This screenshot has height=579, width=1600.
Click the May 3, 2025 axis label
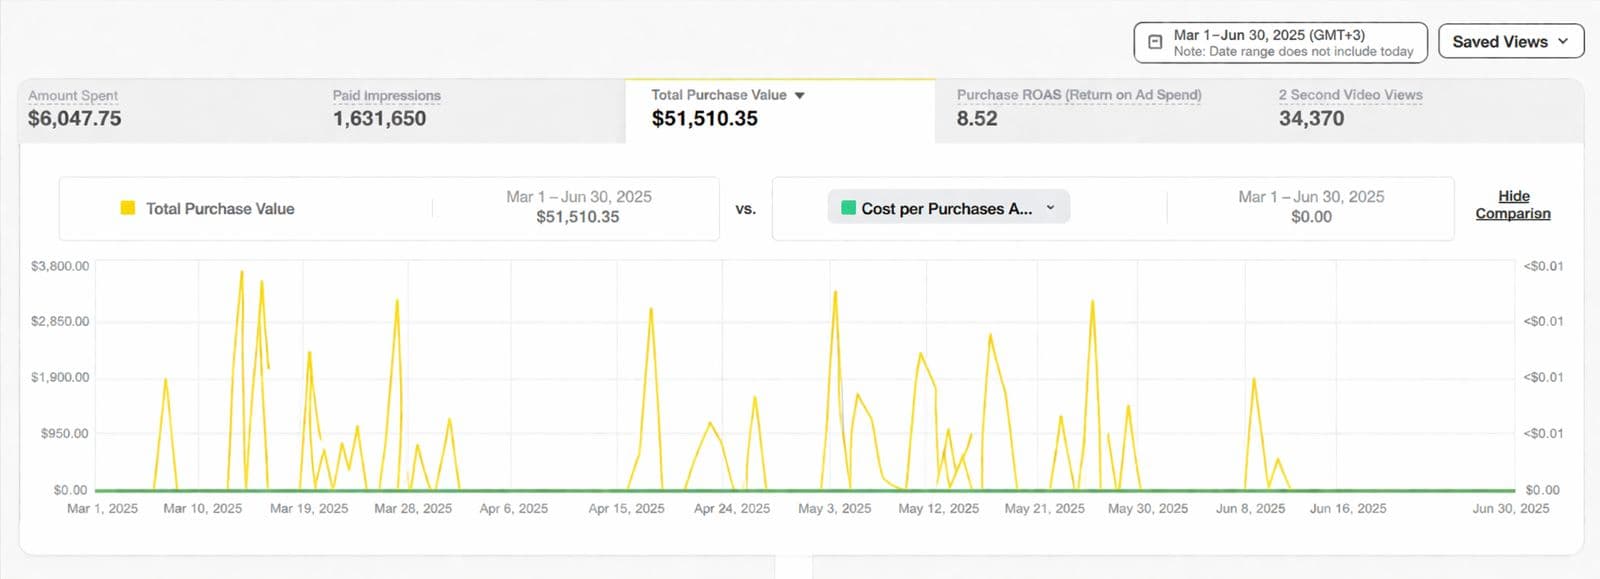click(834, 509)
